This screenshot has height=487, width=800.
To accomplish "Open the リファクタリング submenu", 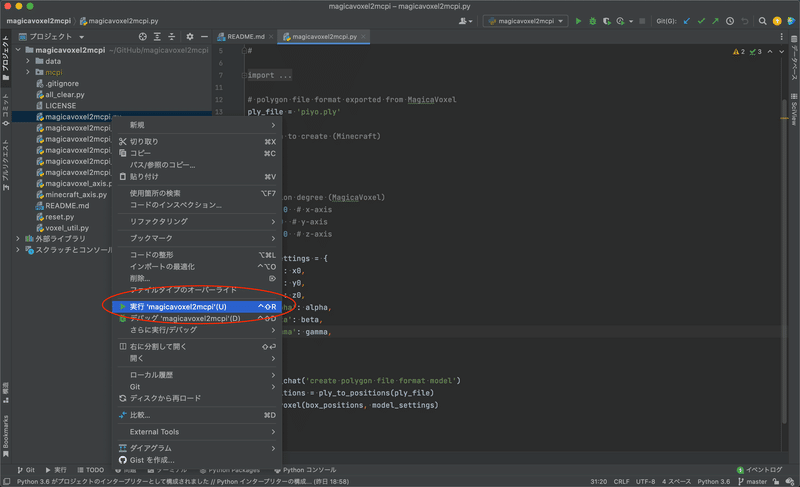I will click(x=197, y=221).
